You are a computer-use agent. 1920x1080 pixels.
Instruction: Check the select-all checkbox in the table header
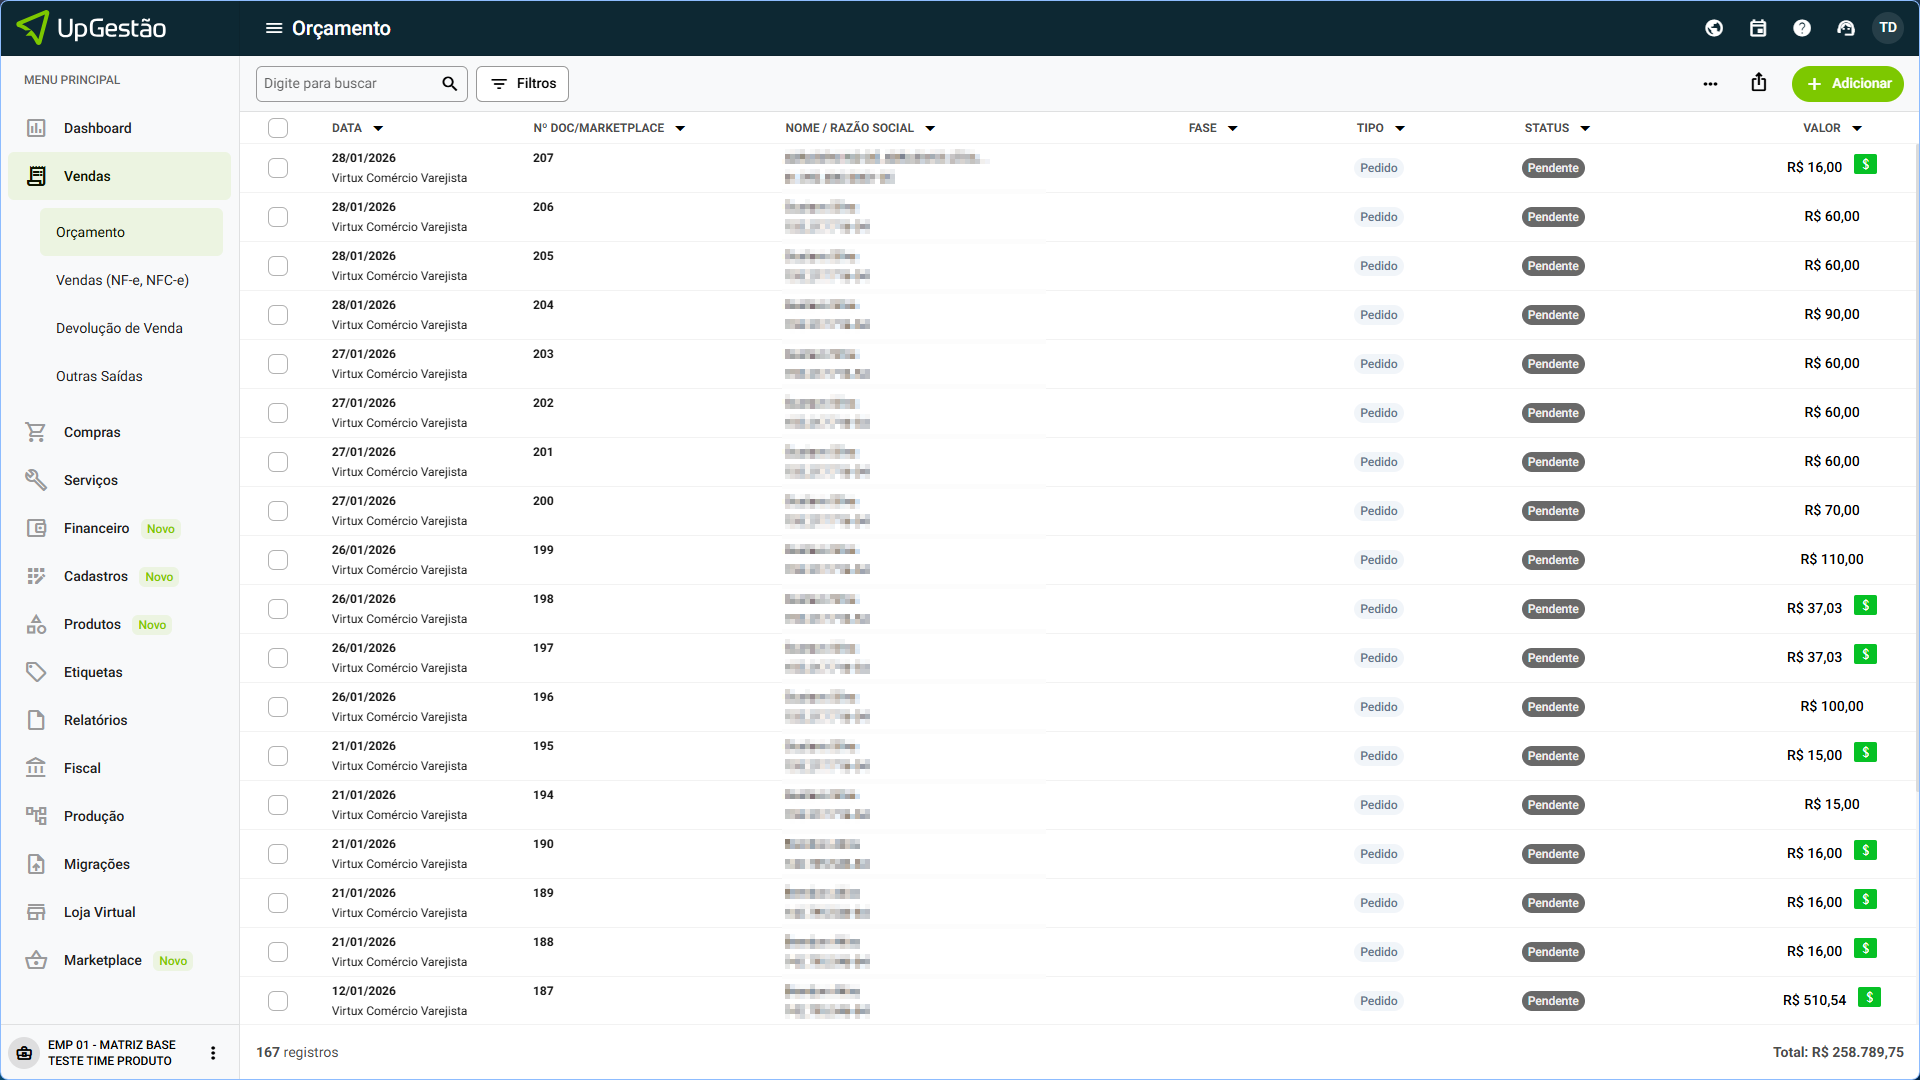click(x=278, y=128)
